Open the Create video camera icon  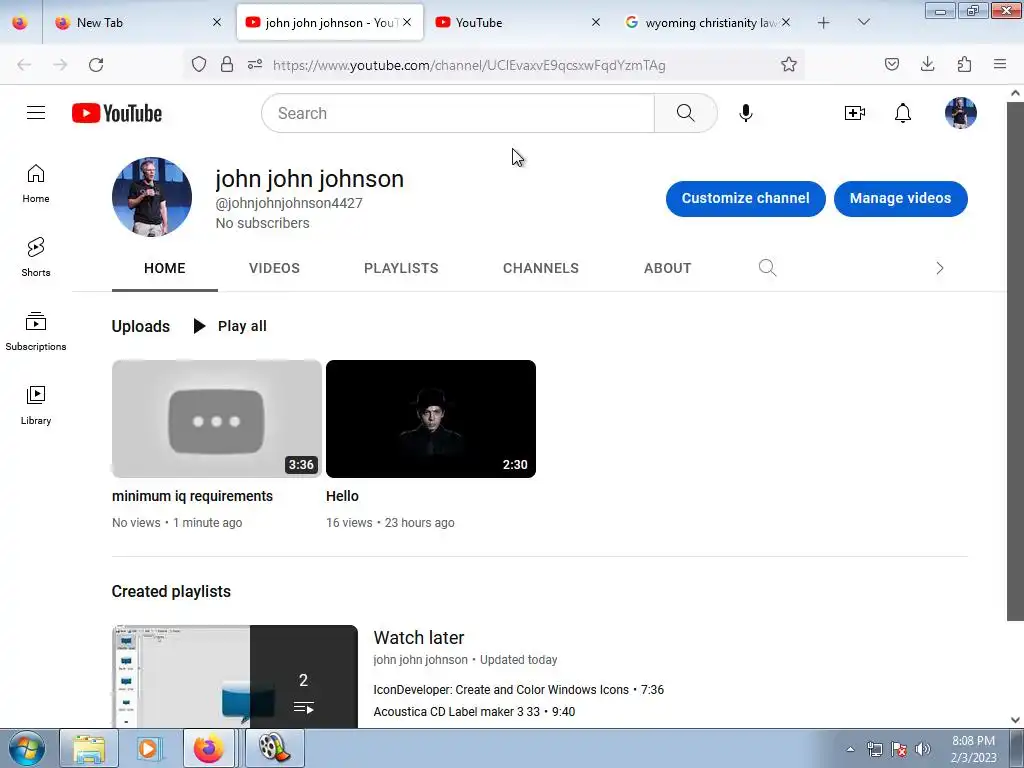tap(854, 113)
